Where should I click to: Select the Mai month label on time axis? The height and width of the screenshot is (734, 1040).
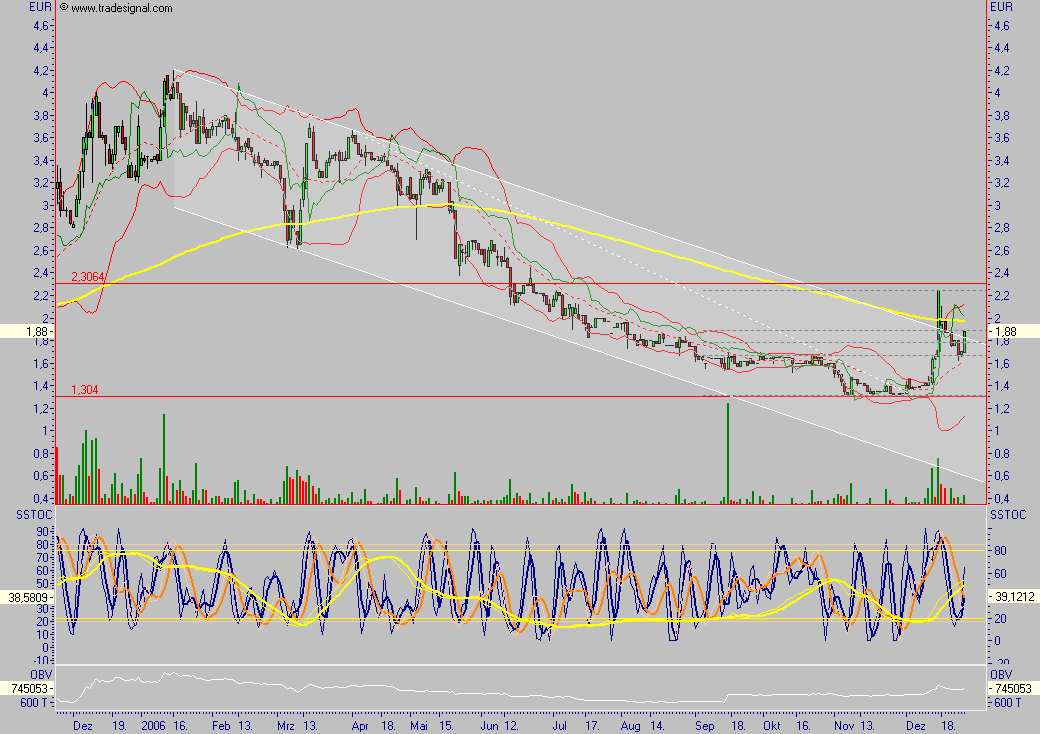(419, 725)
